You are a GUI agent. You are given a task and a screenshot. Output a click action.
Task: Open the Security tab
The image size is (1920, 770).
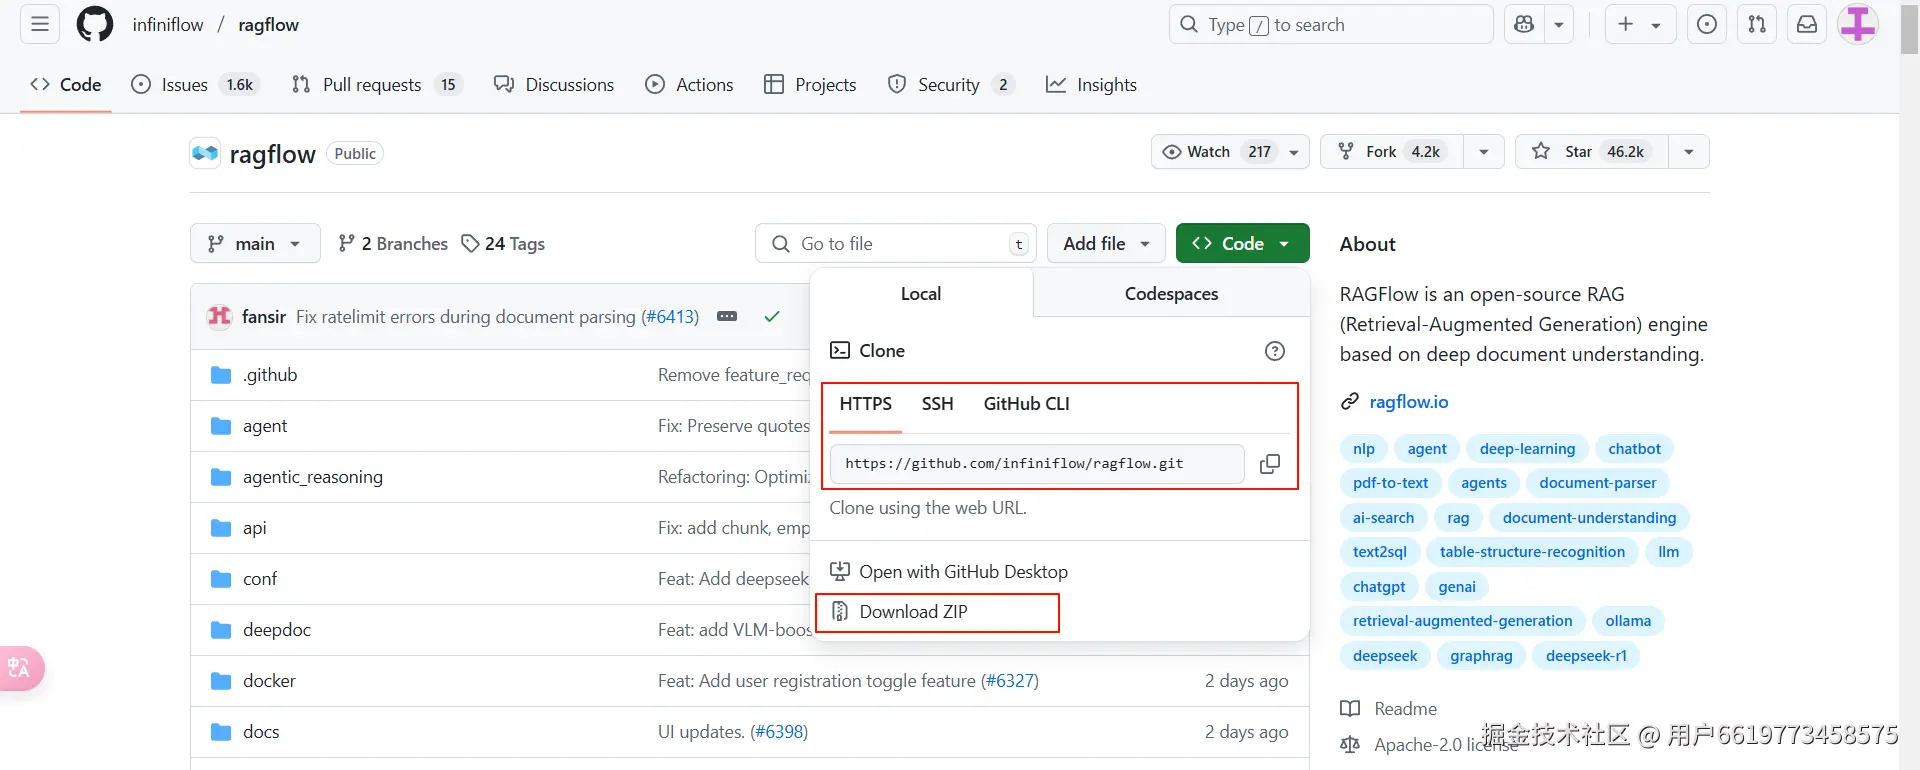(x=951, y=85)
